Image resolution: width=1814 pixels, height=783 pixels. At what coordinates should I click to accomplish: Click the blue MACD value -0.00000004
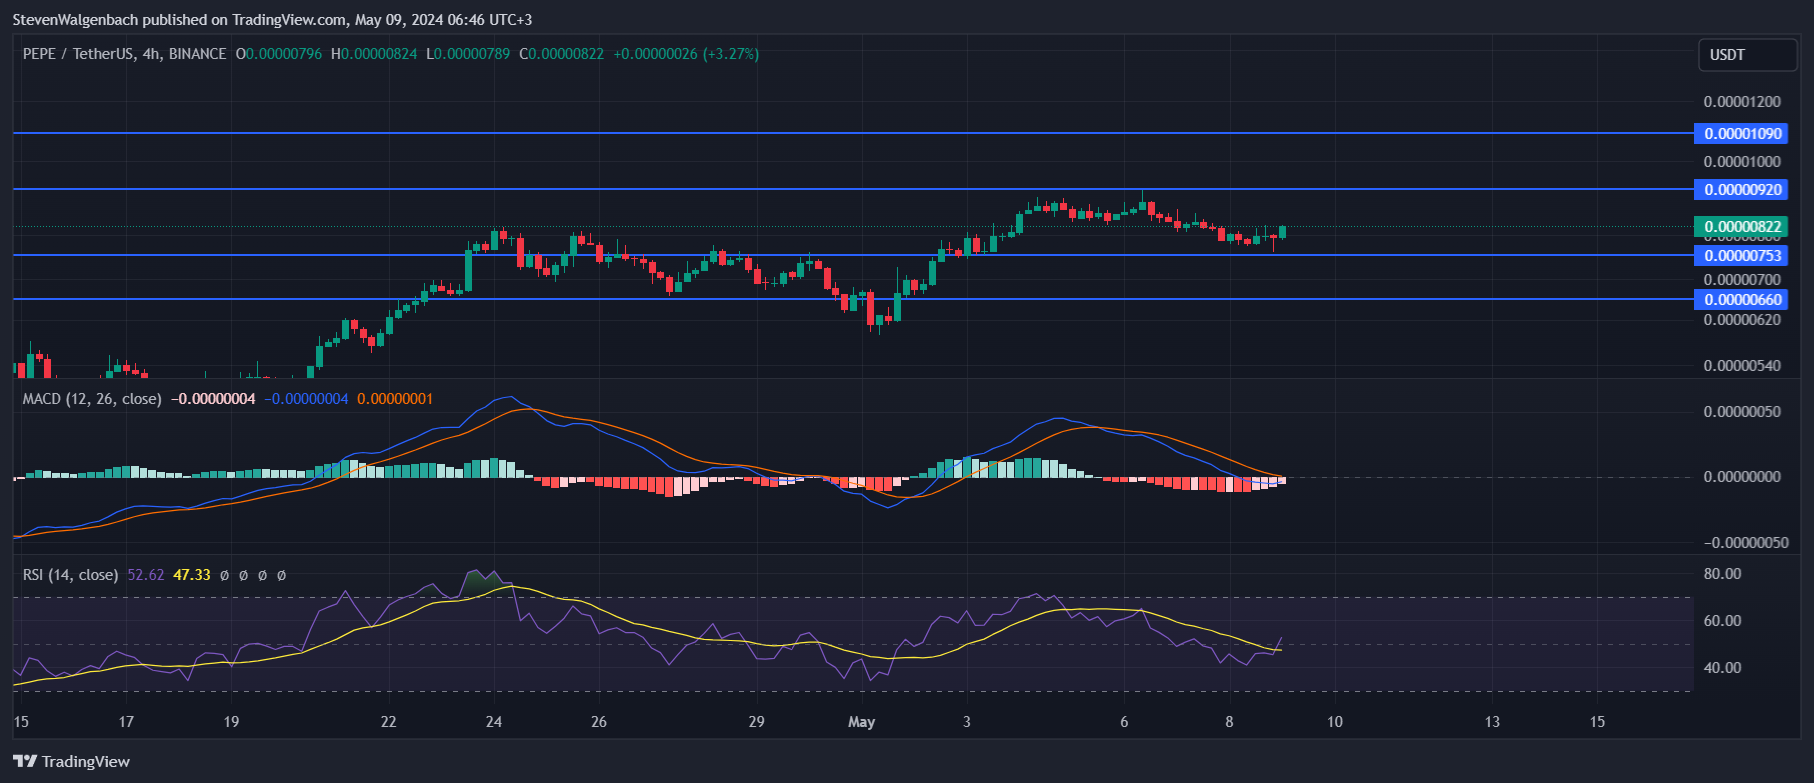click(x=306, y=399)
